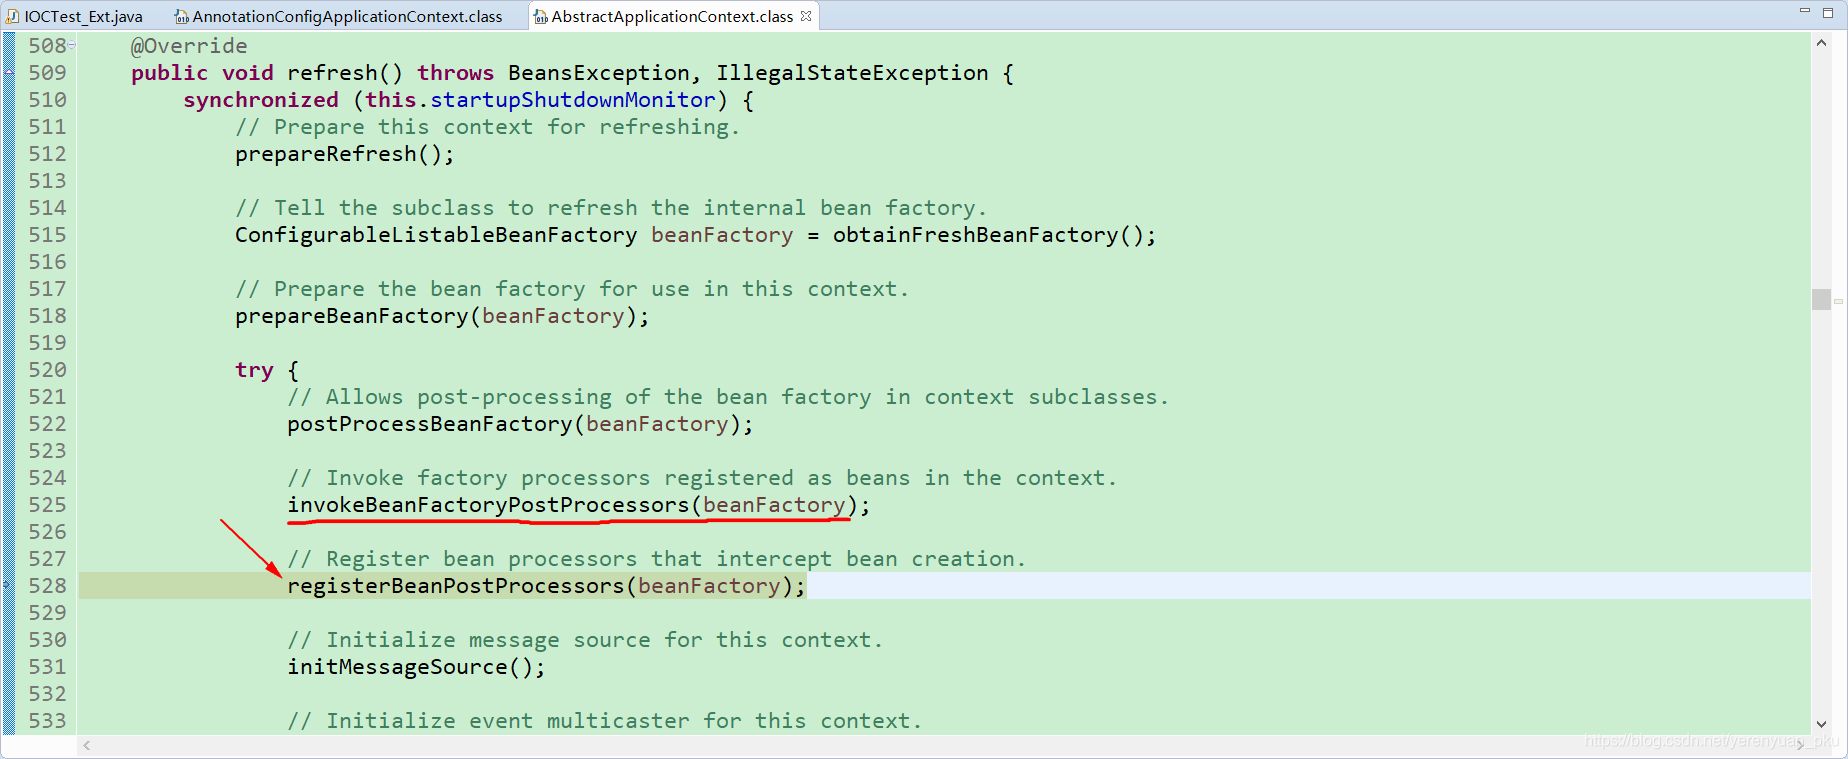The image size is (1848, 759).
Task: Click the synchronized keyword
Action: [261, 100]
